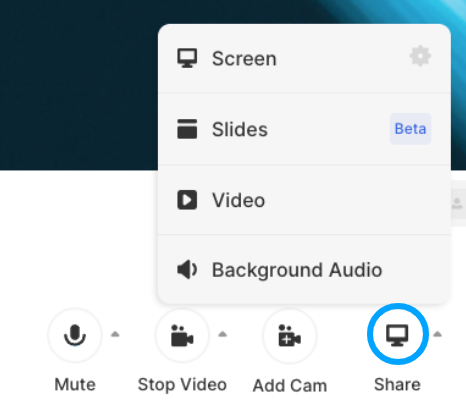Click the Screen monitor icon
This screenshot has width=466, height=401.
[187, 58]
